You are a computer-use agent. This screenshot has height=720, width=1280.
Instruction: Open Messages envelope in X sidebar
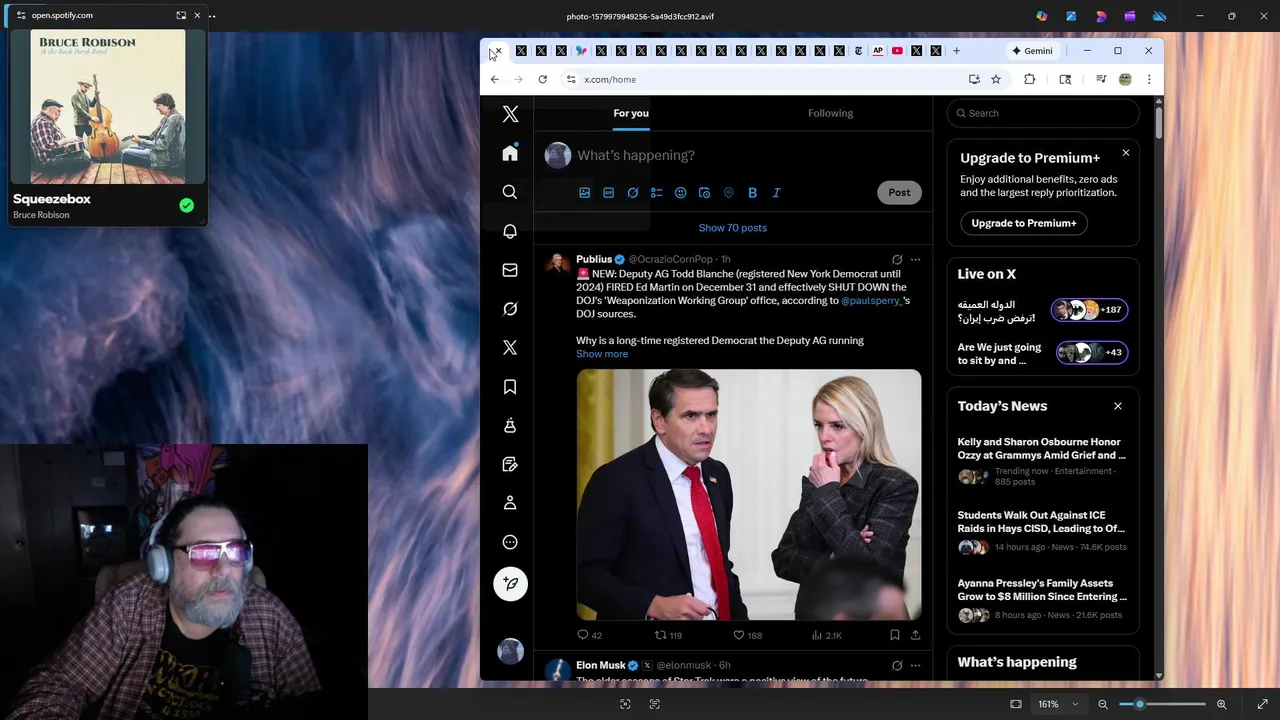tap(510, 270)
